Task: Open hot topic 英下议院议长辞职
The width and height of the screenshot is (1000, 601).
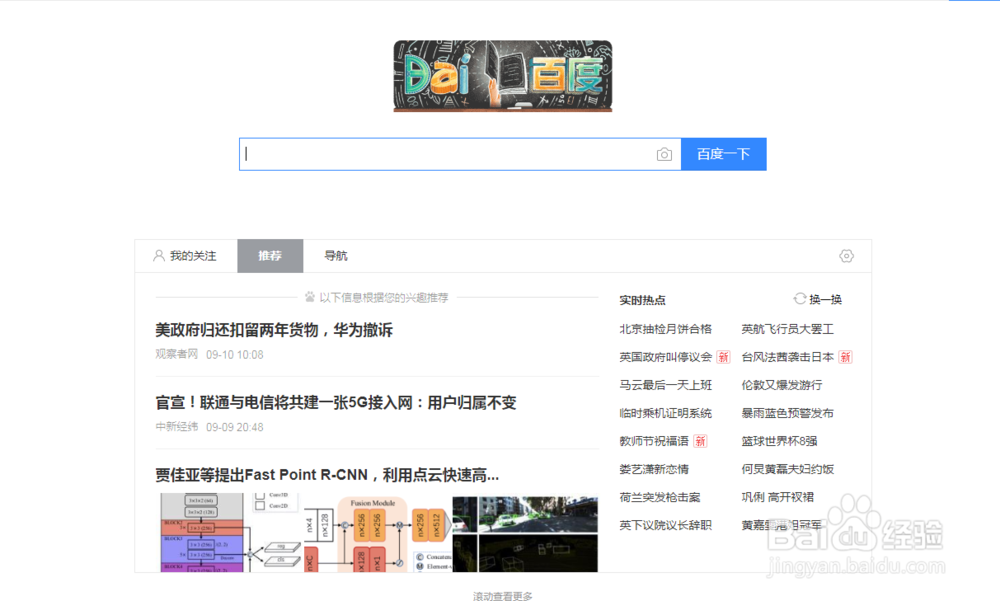Action: pos(665,526)
